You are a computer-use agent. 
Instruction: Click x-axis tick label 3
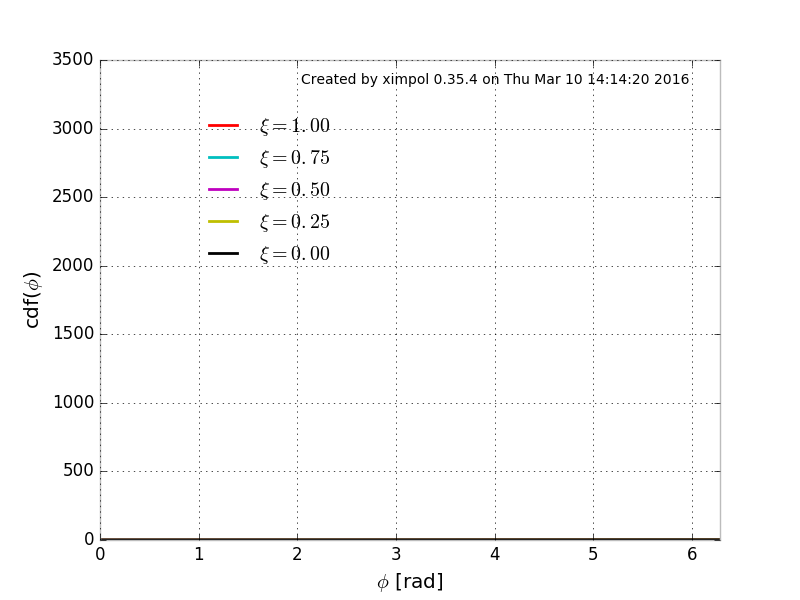click(x=396, y=555)
